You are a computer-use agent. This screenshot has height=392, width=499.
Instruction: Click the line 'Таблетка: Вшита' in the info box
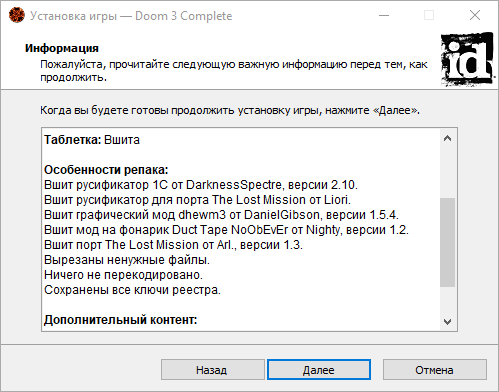pos(92,140)
